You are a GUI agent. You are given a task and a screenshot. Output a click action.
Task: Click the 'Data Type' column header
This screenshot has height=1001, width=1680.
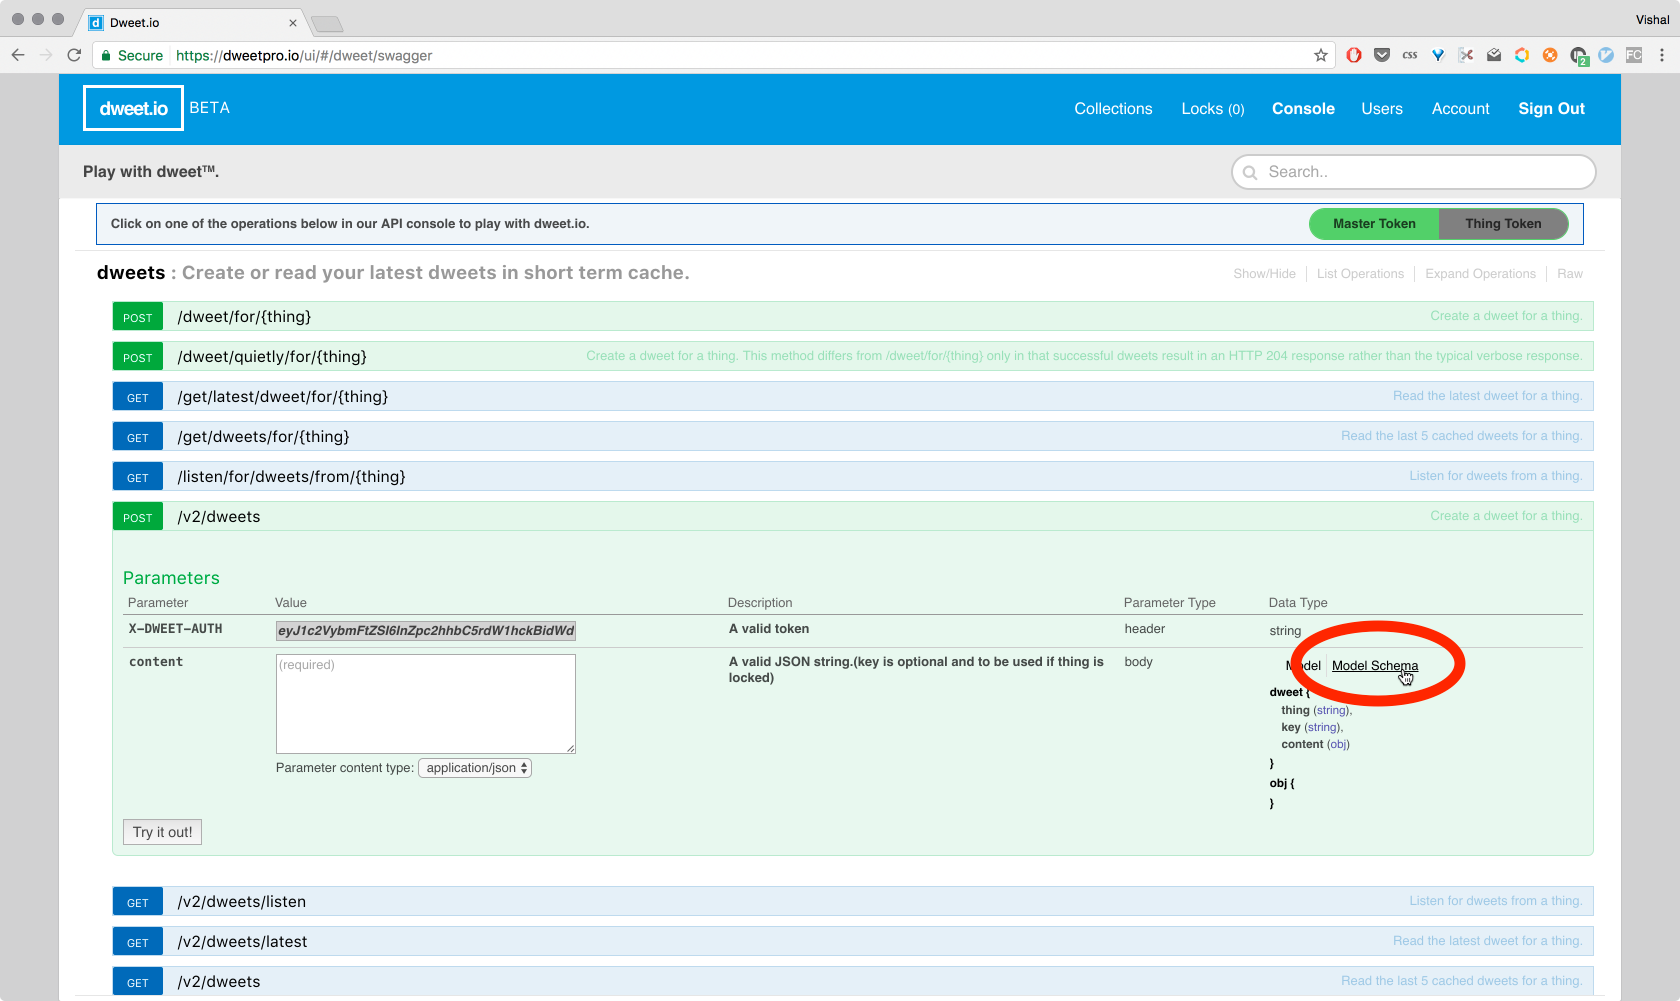point(1298,603)
